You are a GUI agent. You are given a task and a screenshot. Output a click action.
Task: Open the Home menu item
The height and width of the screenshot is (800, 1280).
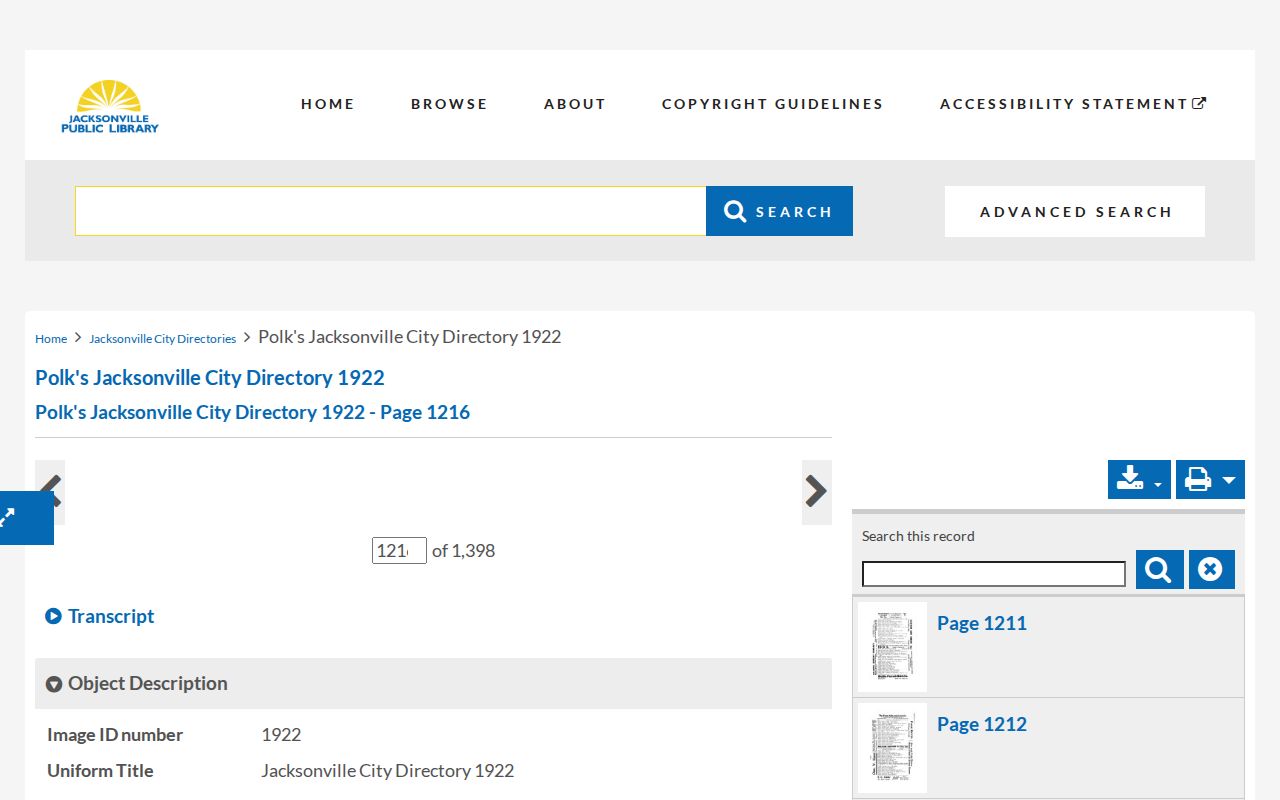(x=328, y=104)
